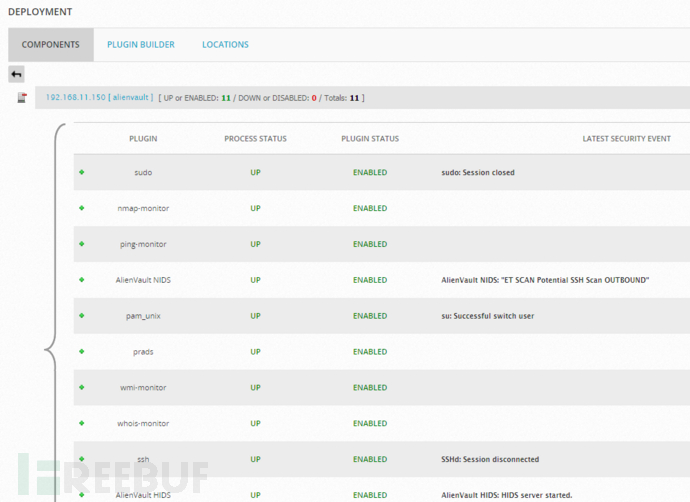Select the pam_unix plugin name
690x502 pixels.
point(143,316)
